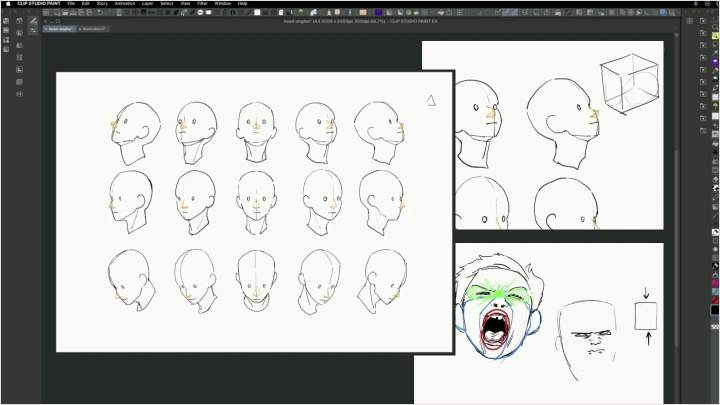The image size is (720, 405).
Task: Click the Undo arrow in the command bar
Action: pyautogui.click(x=100, y=12)
